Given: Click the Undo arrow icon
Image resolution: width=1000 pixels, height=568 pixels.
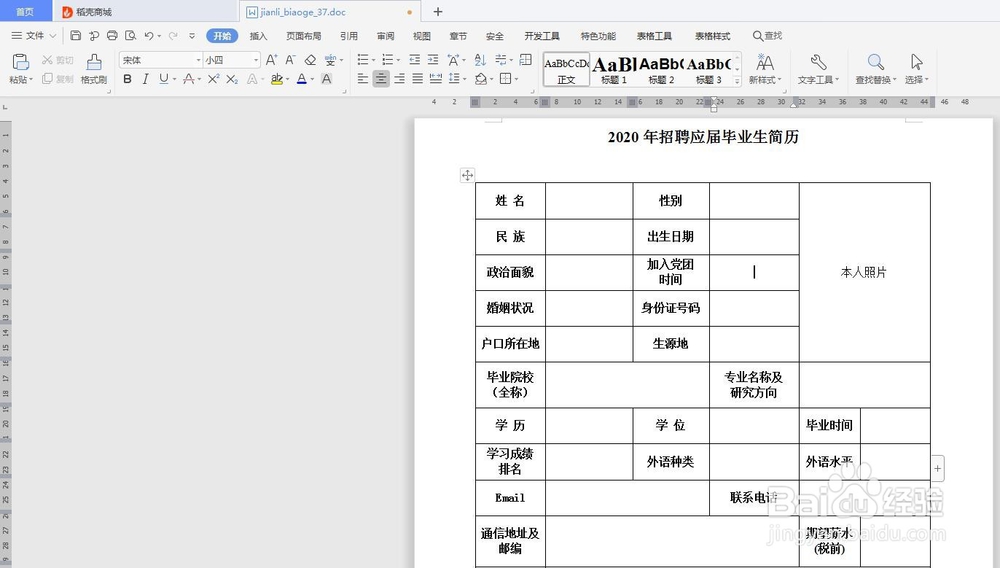Looking at the screenshot, I should [x=149, y=36].
